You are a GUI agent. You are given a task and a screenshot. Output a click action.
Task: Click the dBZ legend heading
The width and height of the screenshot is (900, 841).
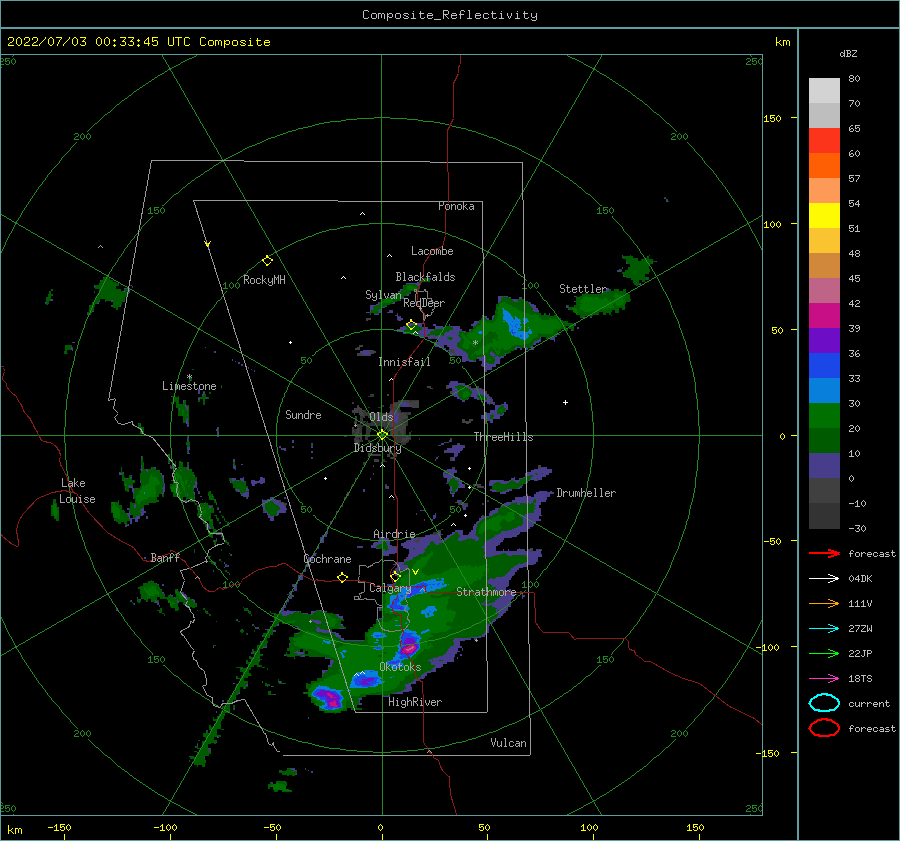[848, 53]
